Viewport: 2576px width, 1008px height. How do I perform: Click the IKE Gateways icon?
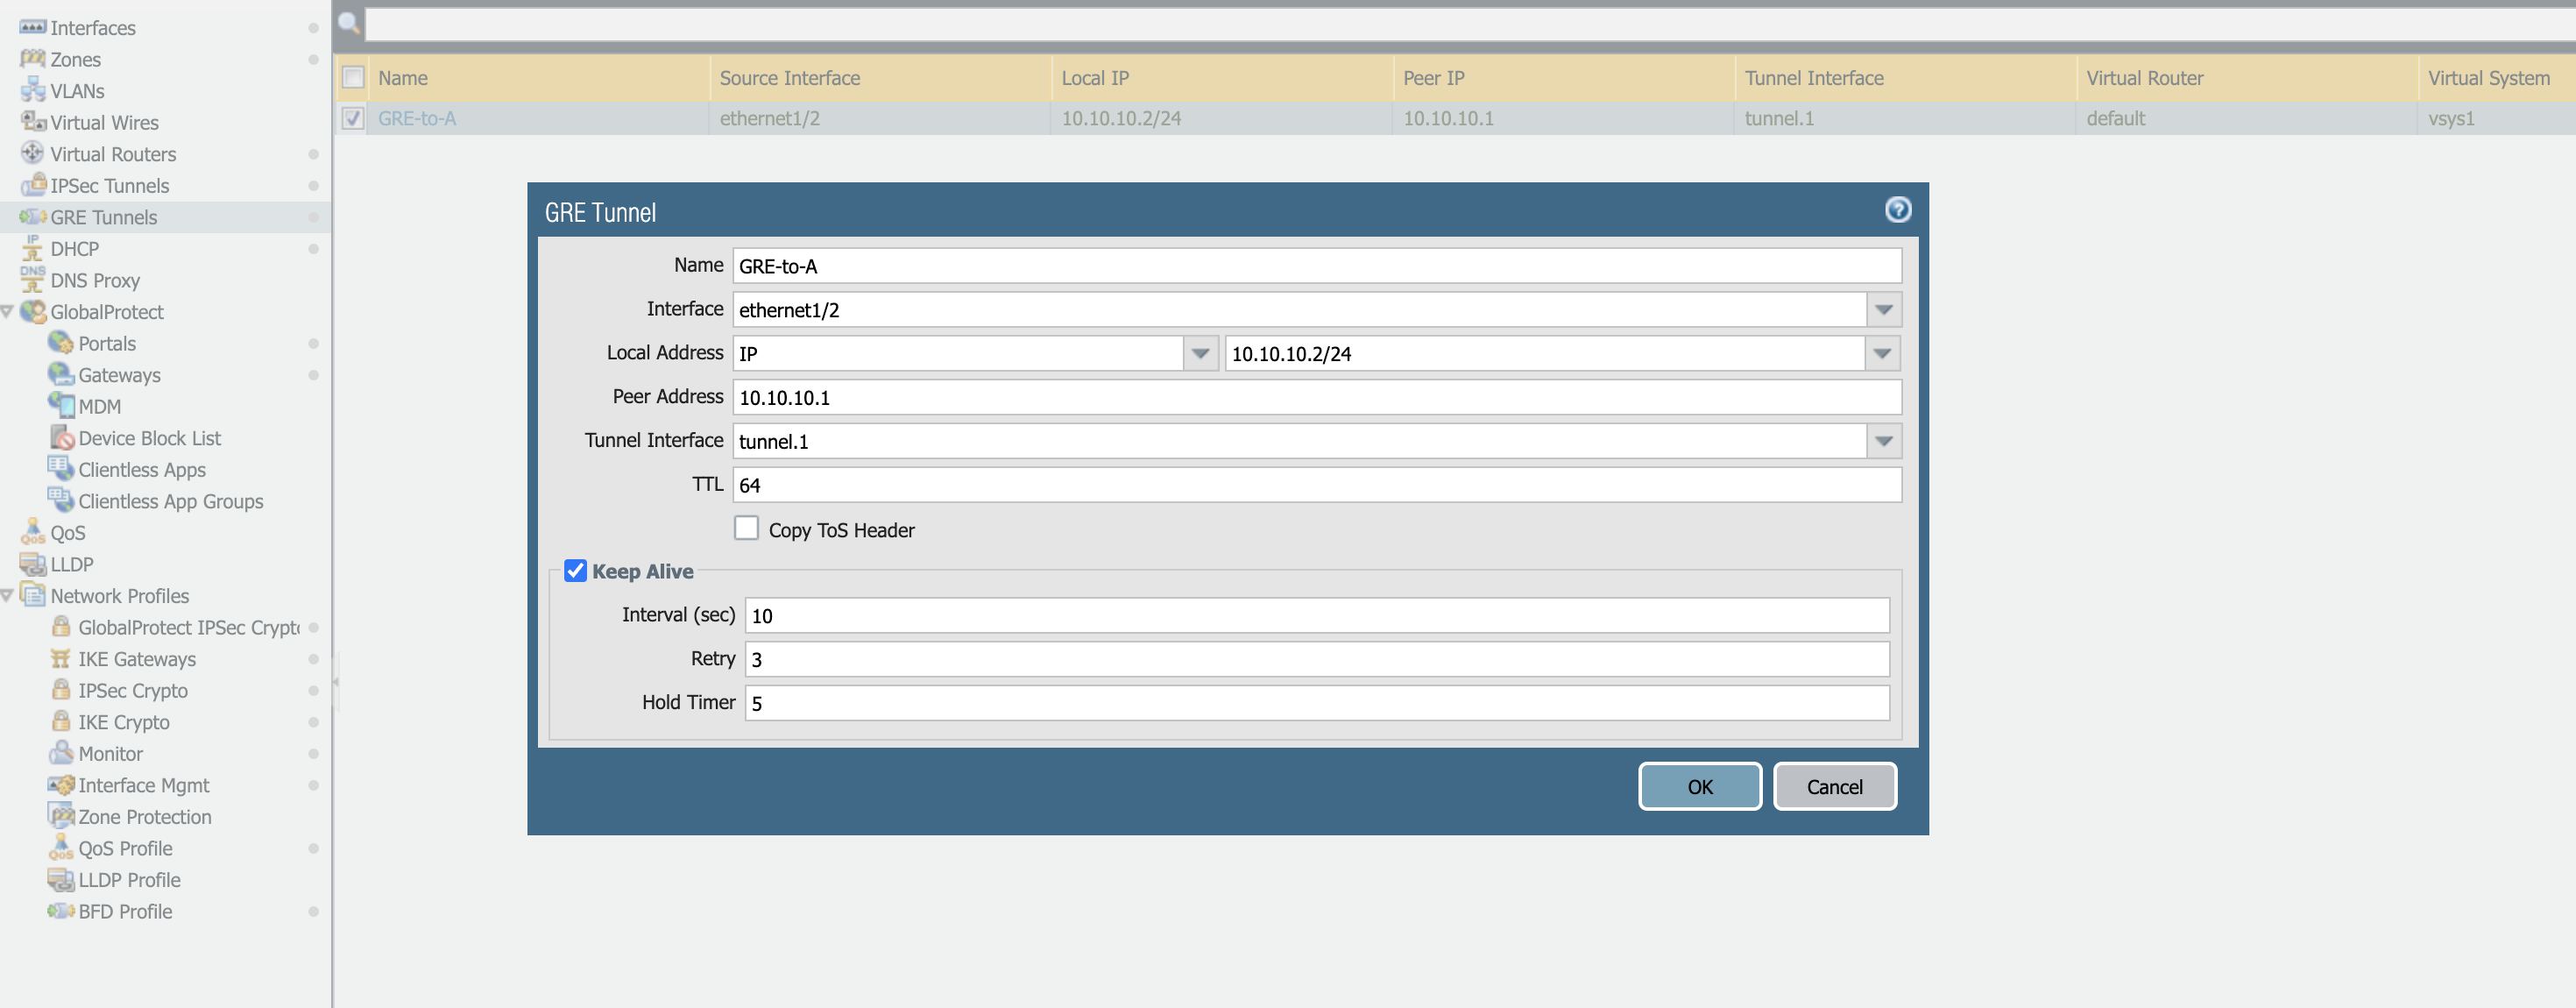(x=61, y=659)
